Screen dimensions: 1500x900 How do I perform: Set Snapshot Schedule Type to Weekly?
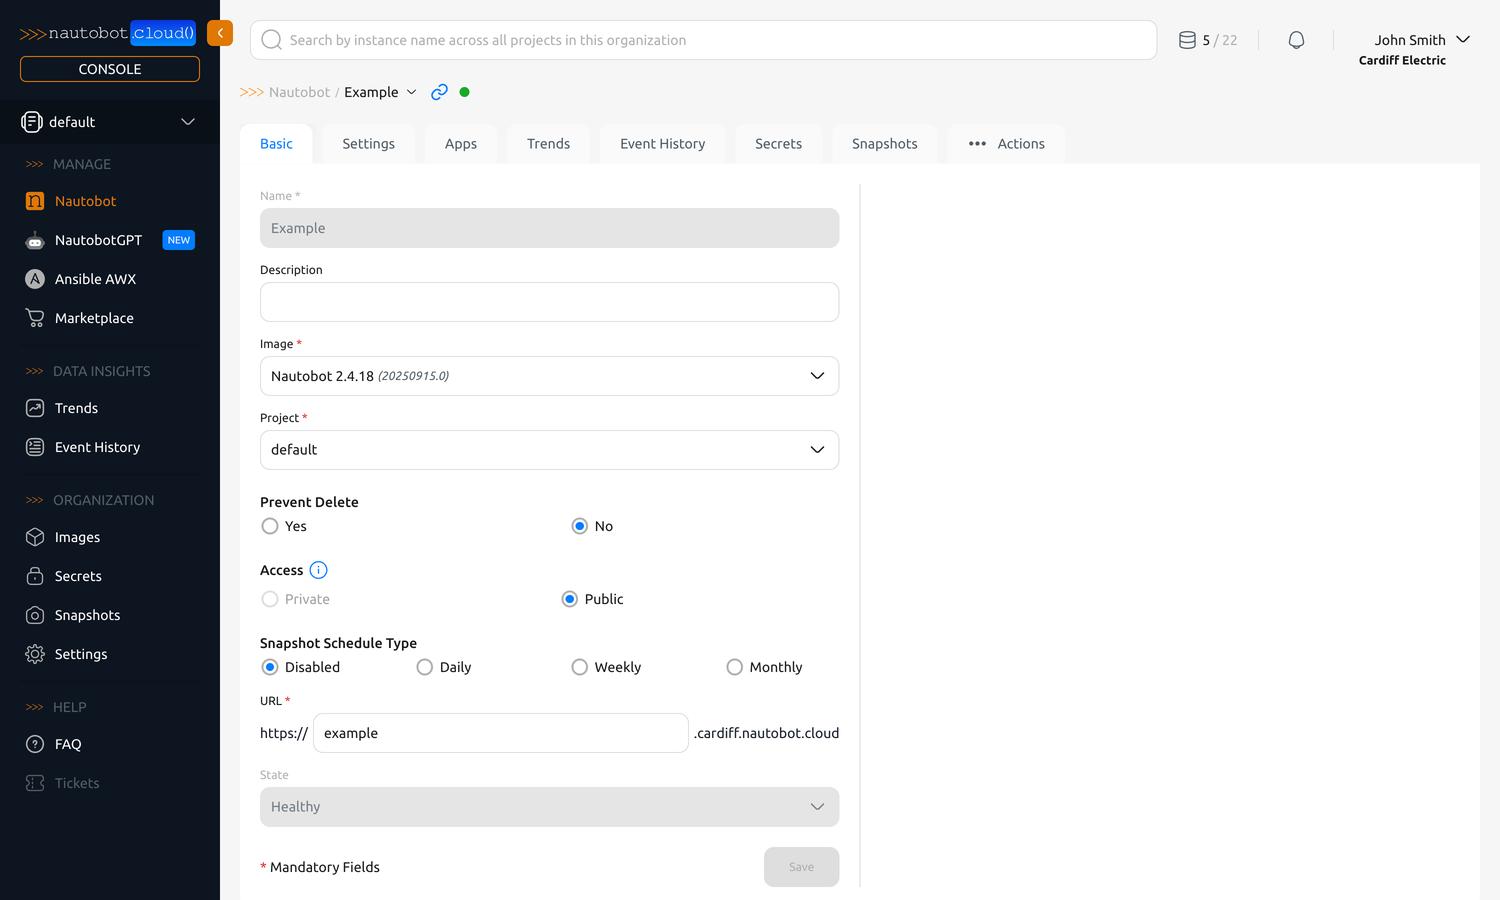pos(580,667)
